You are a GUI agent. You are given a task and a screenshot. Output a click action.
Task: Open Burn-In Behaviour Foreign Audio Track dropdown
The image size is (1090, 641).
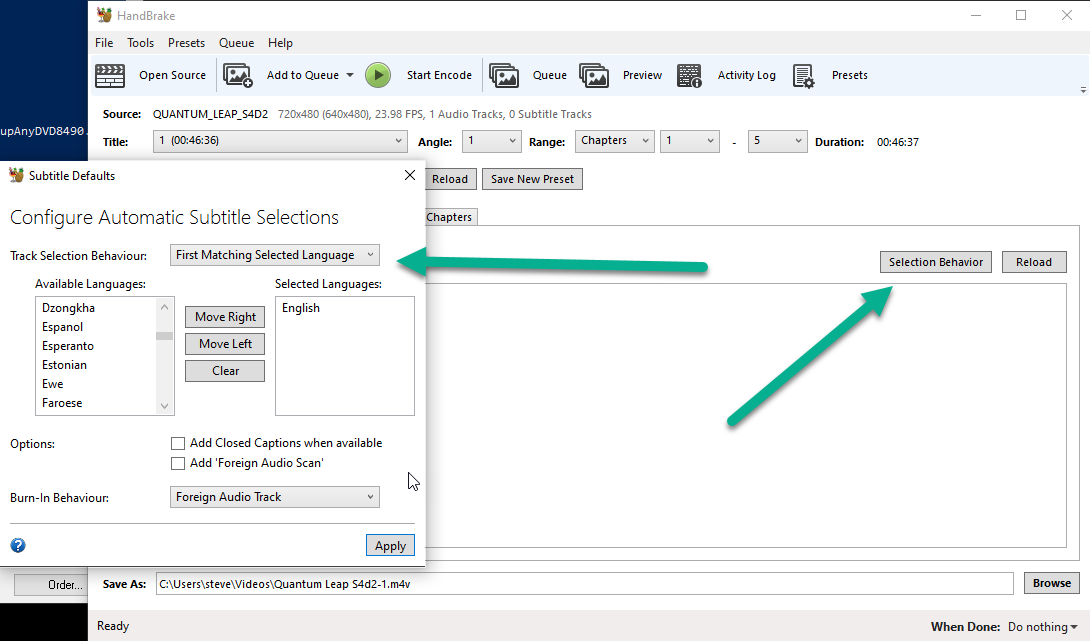tap(275, 497)
